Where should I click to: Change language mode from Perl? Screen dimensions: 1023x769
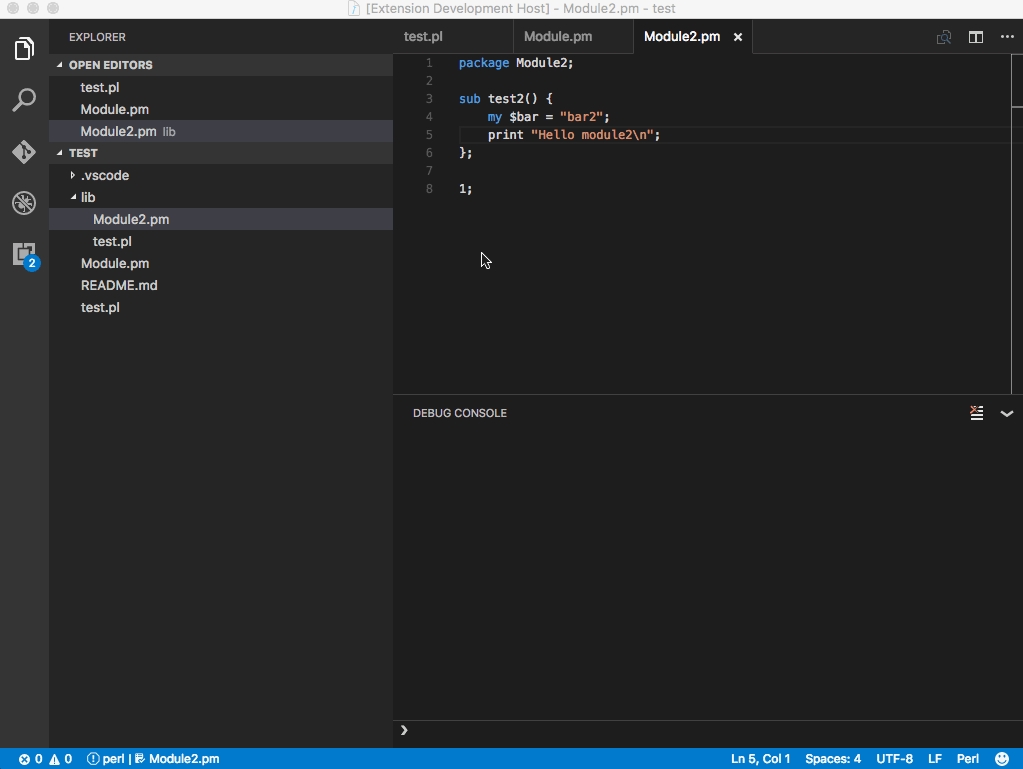[x=967, y=759]
